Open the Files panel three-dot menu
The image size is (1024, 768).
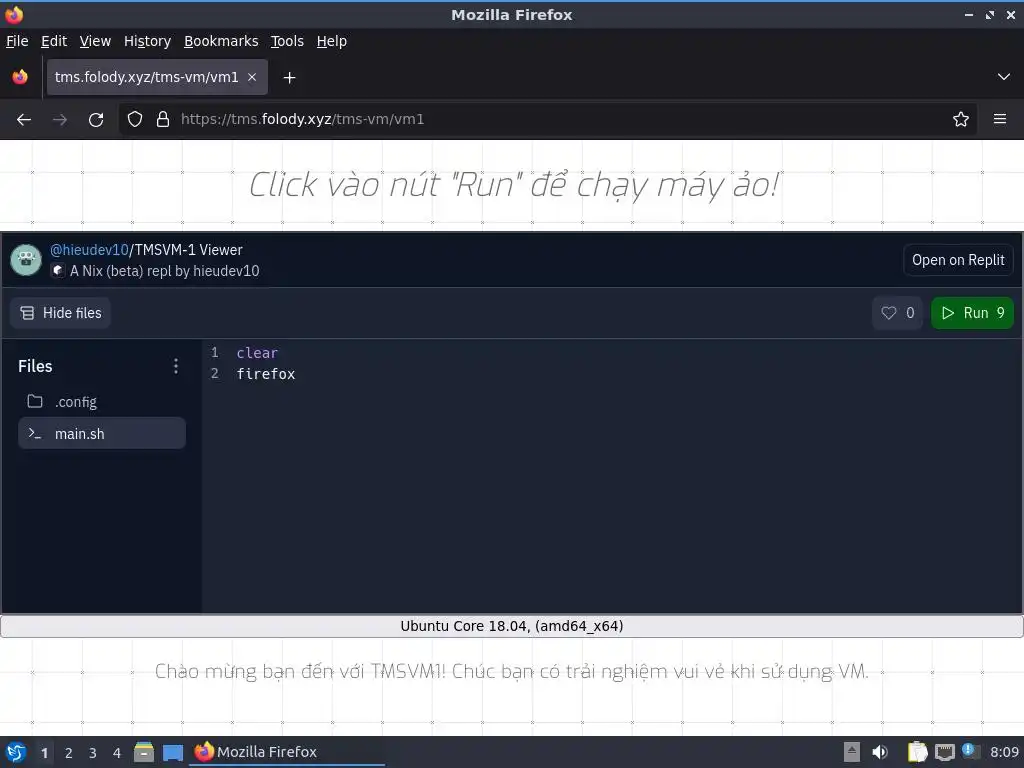click(x=176, y=366)
